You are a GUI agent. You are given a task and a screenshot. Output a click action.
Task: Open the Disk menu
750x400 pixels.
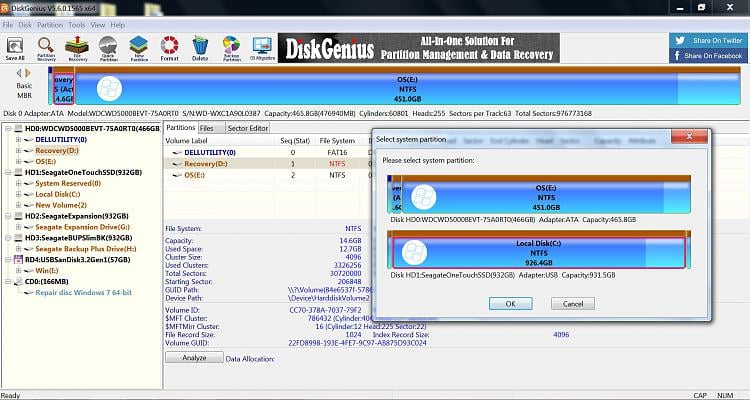(25, 25)
